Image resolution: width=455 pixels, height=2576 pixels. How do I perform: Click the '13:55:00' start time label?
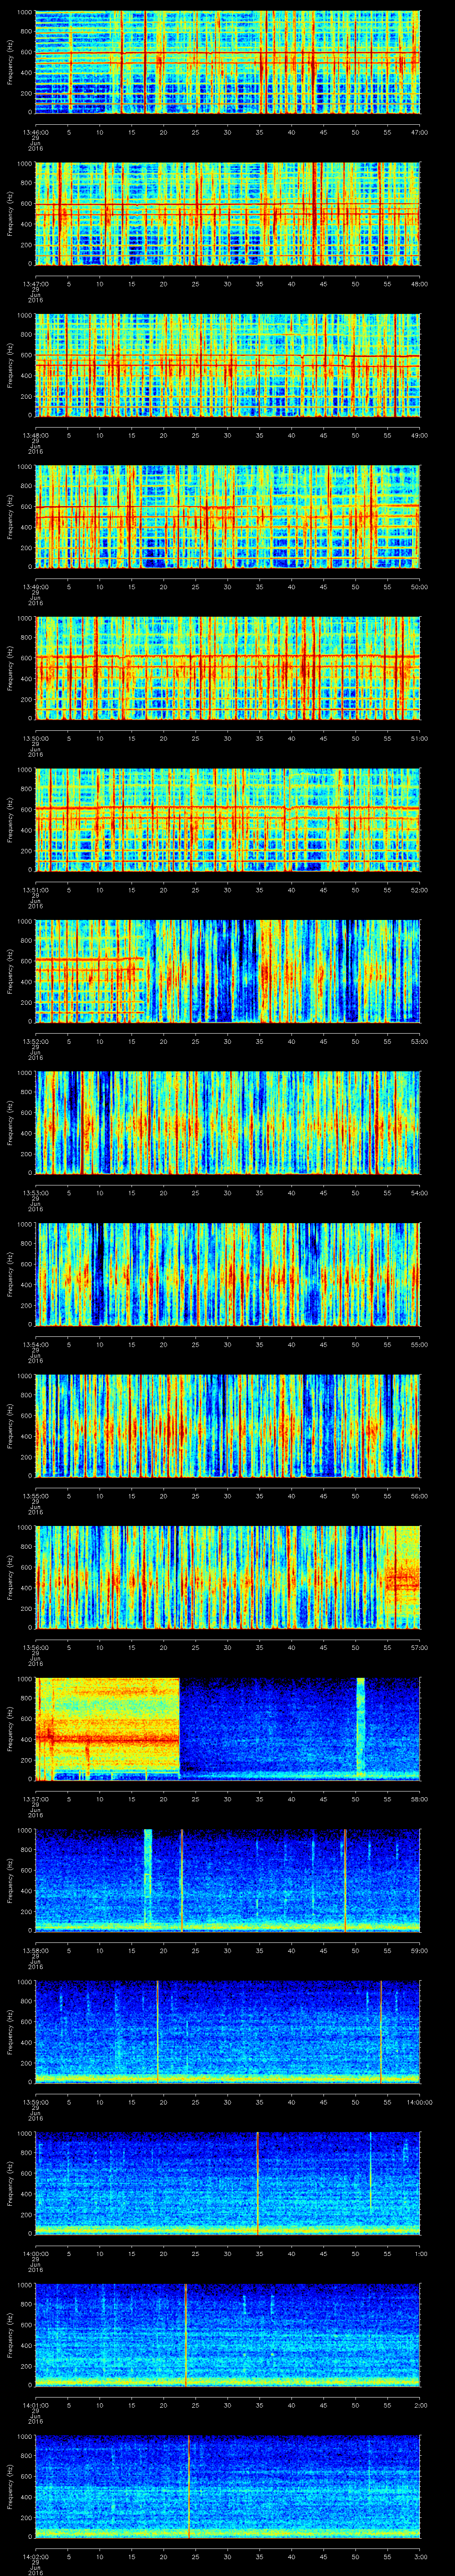(x=35, y=1495)
